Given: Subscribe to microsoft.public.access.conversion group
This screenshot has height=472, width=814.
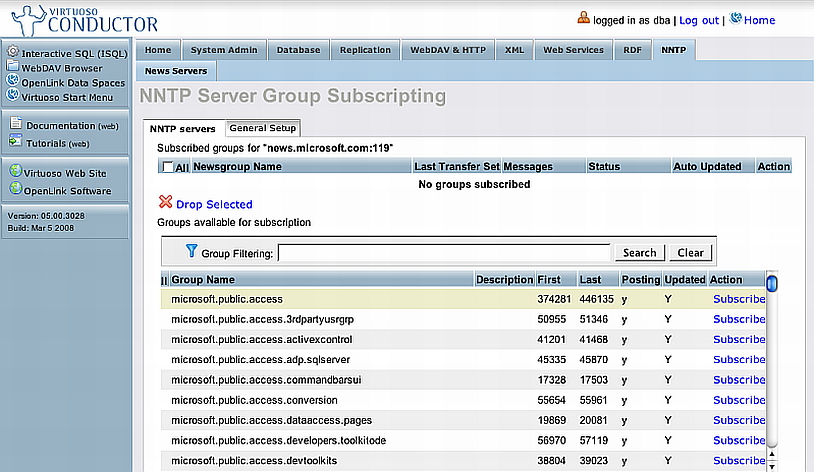Looking at the screenshot, I should pos(738,400).
